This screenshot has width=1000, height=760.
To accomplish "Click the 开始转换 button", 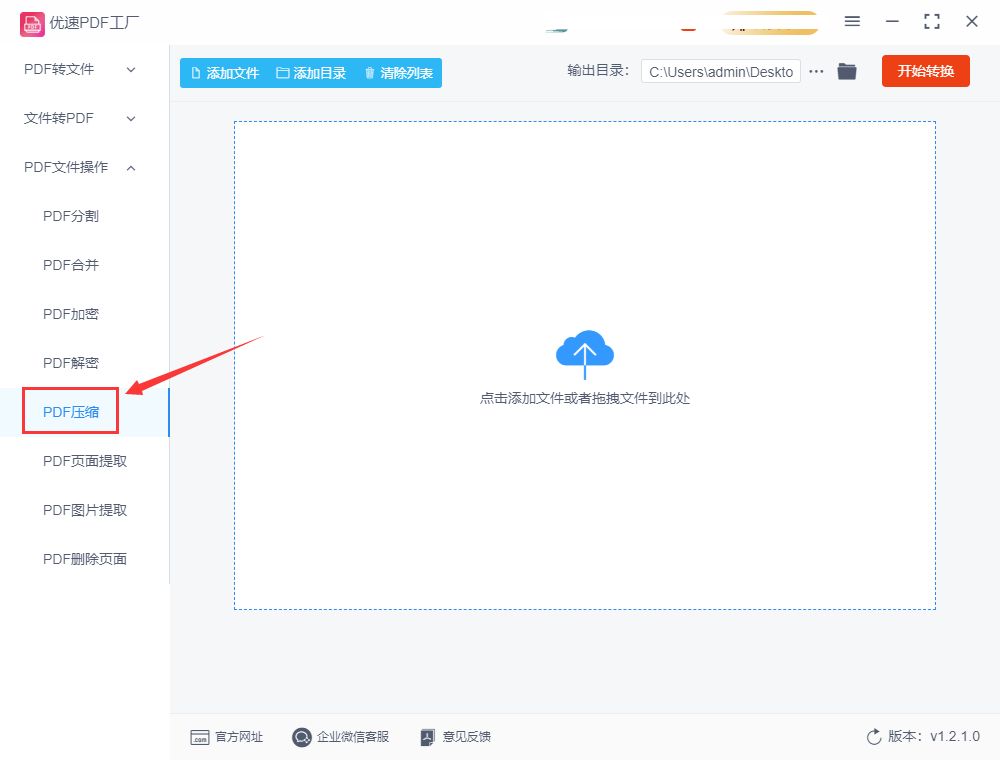I will (x=925, y=71).
